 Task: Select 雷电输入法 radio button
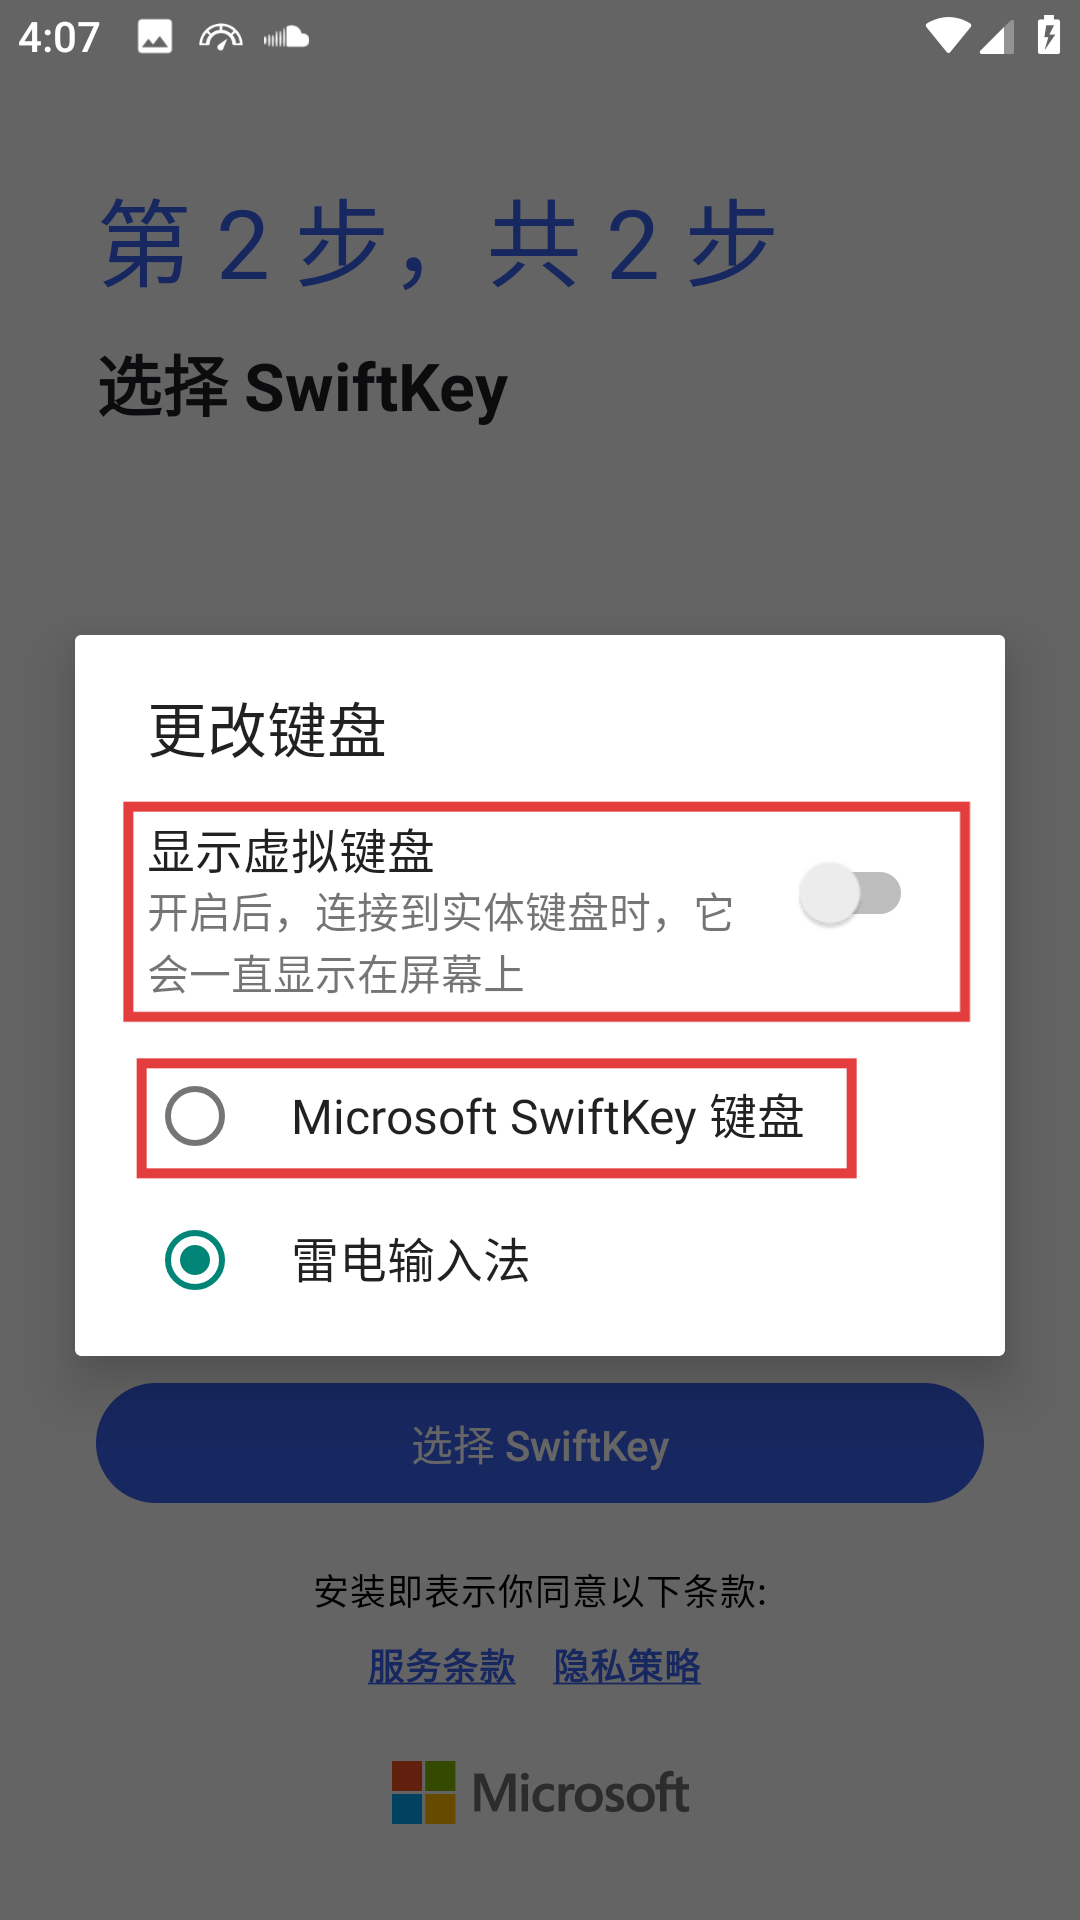point(195,1260)
